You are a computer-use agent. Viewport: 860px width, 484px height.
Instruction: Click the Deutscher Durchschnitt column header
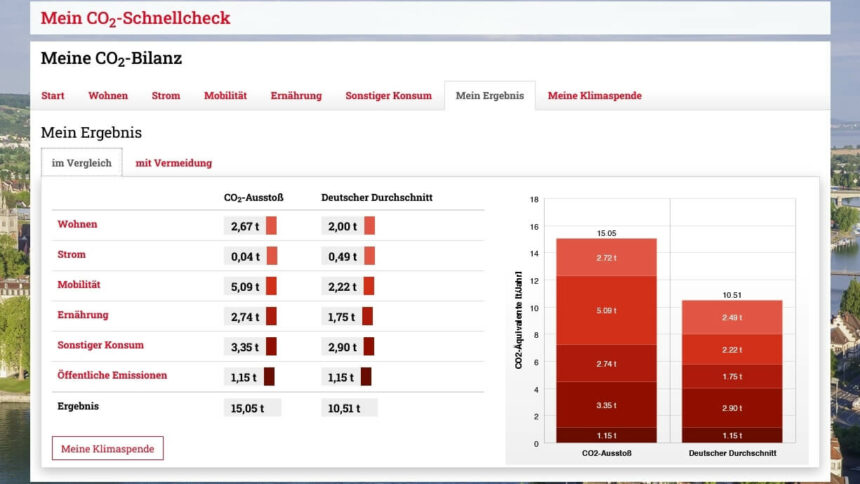377,197
